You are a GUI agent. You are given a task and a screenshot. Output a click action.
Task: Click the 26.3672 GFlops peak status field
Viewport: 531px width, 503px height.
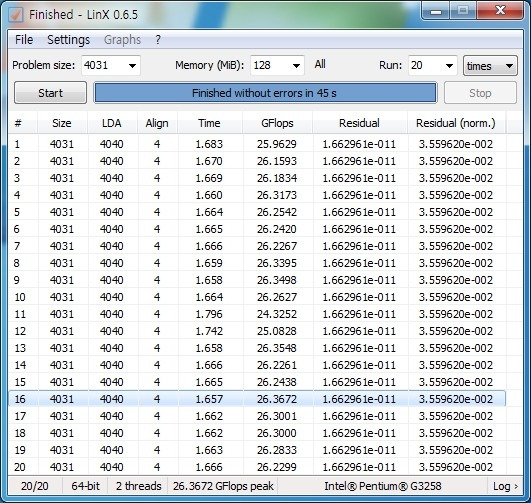tap(223, 486)
